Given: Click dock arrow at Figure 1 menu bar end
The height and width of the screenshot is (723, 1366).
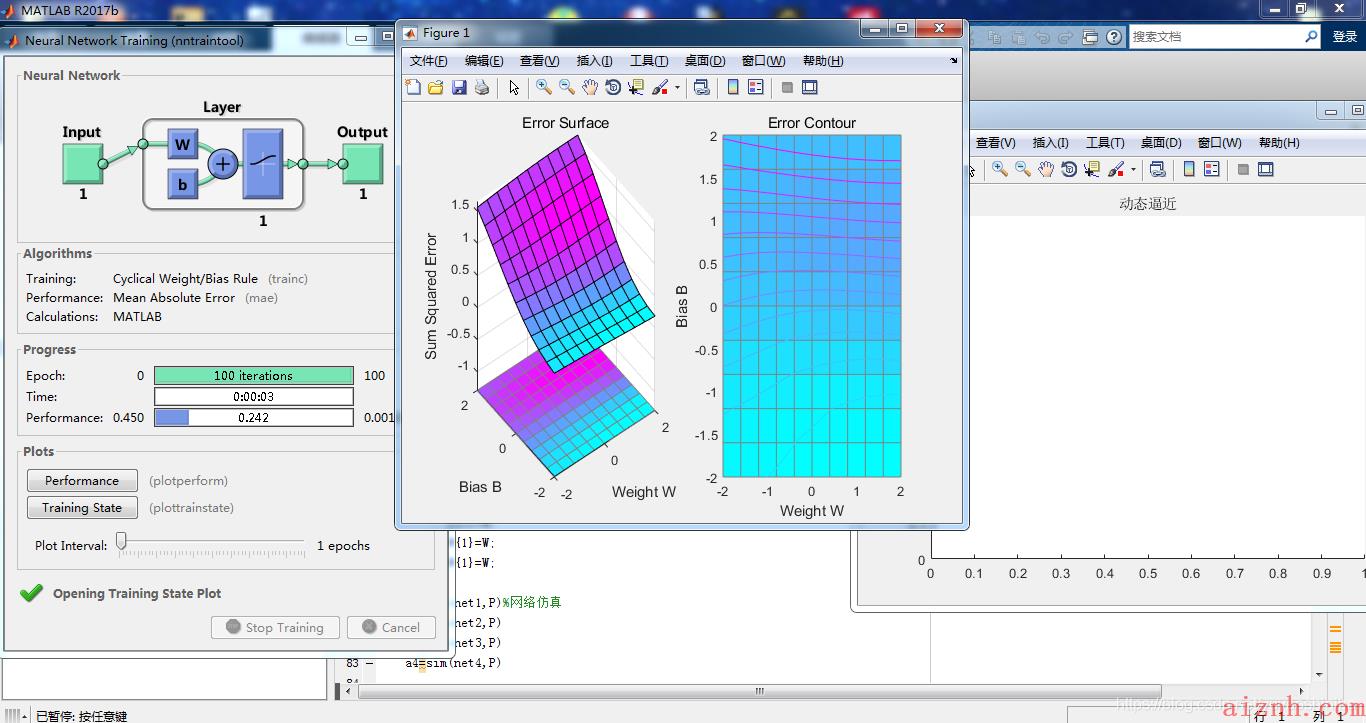Looking at the screenshot, I should click(x=953, y=61).
